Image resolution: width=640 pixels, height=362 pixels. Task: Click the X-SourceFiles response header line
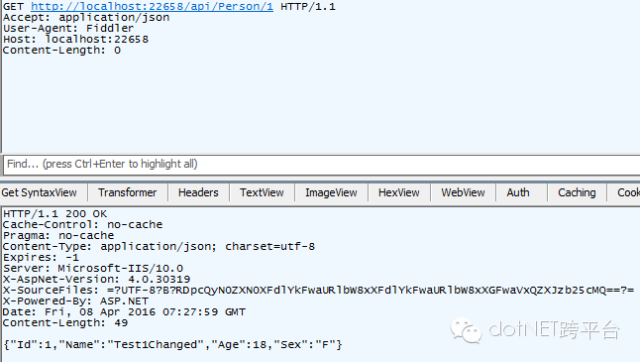point(318,291)
